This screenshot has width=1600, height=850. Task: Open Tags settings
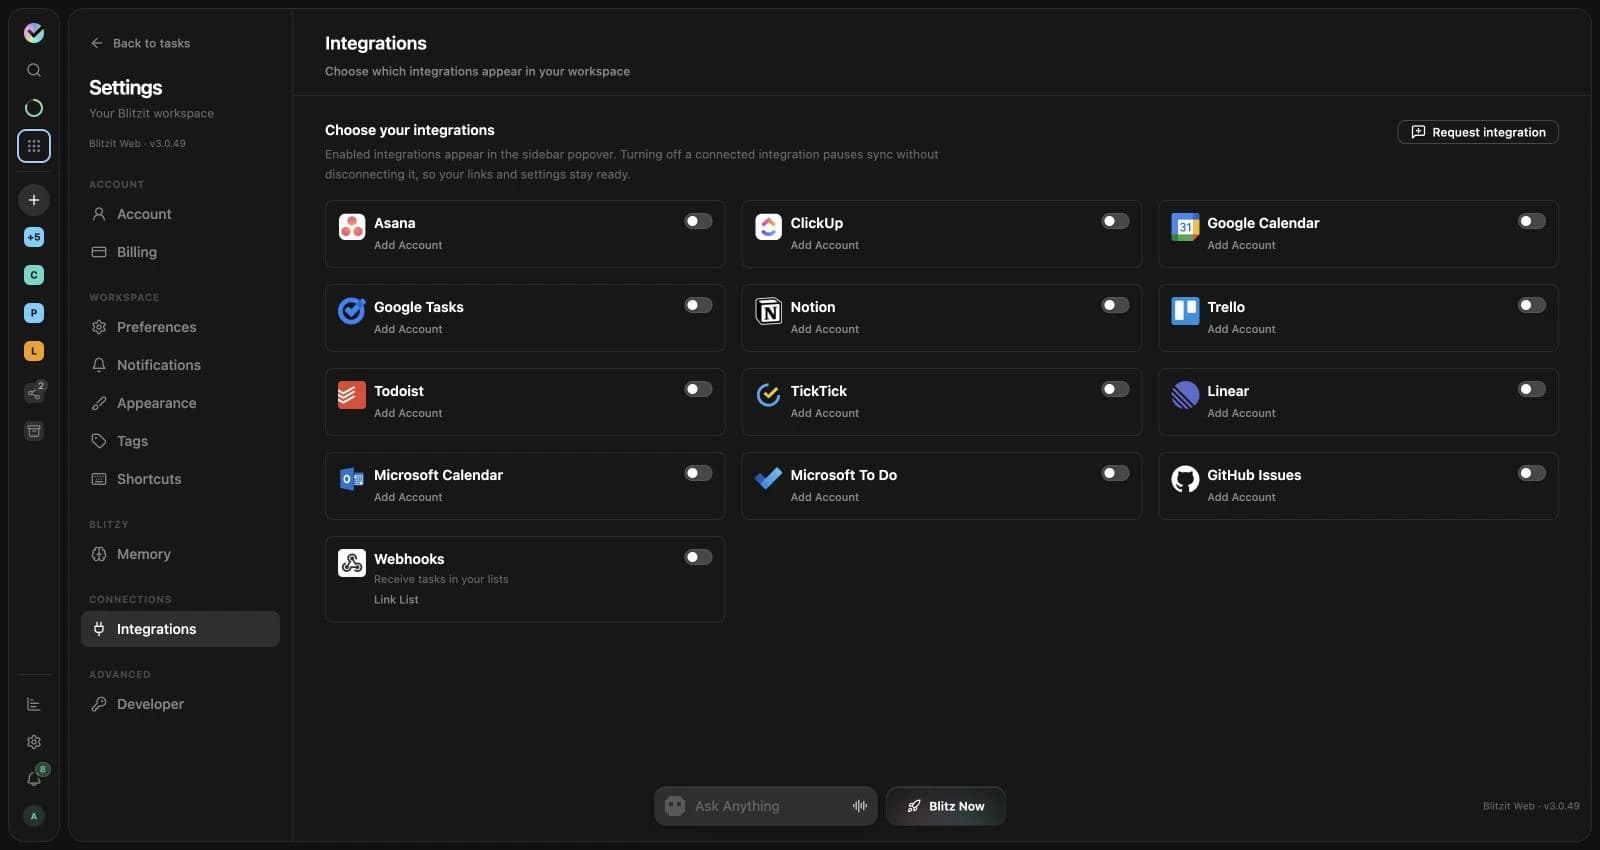point(180,441)
